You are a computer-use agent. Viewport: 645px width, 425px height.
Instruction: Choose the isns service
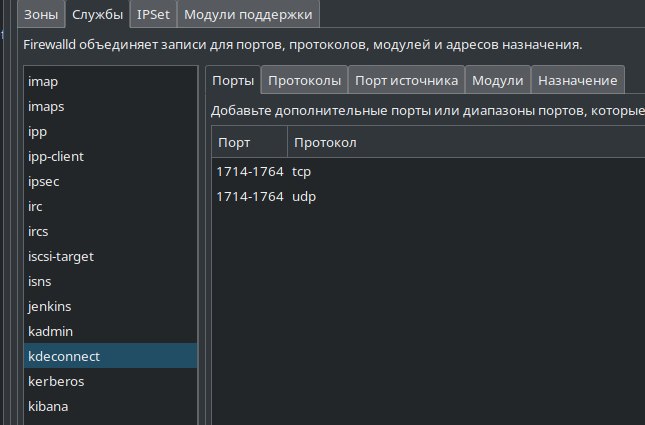pyautogui.click(x=111, y=281)
